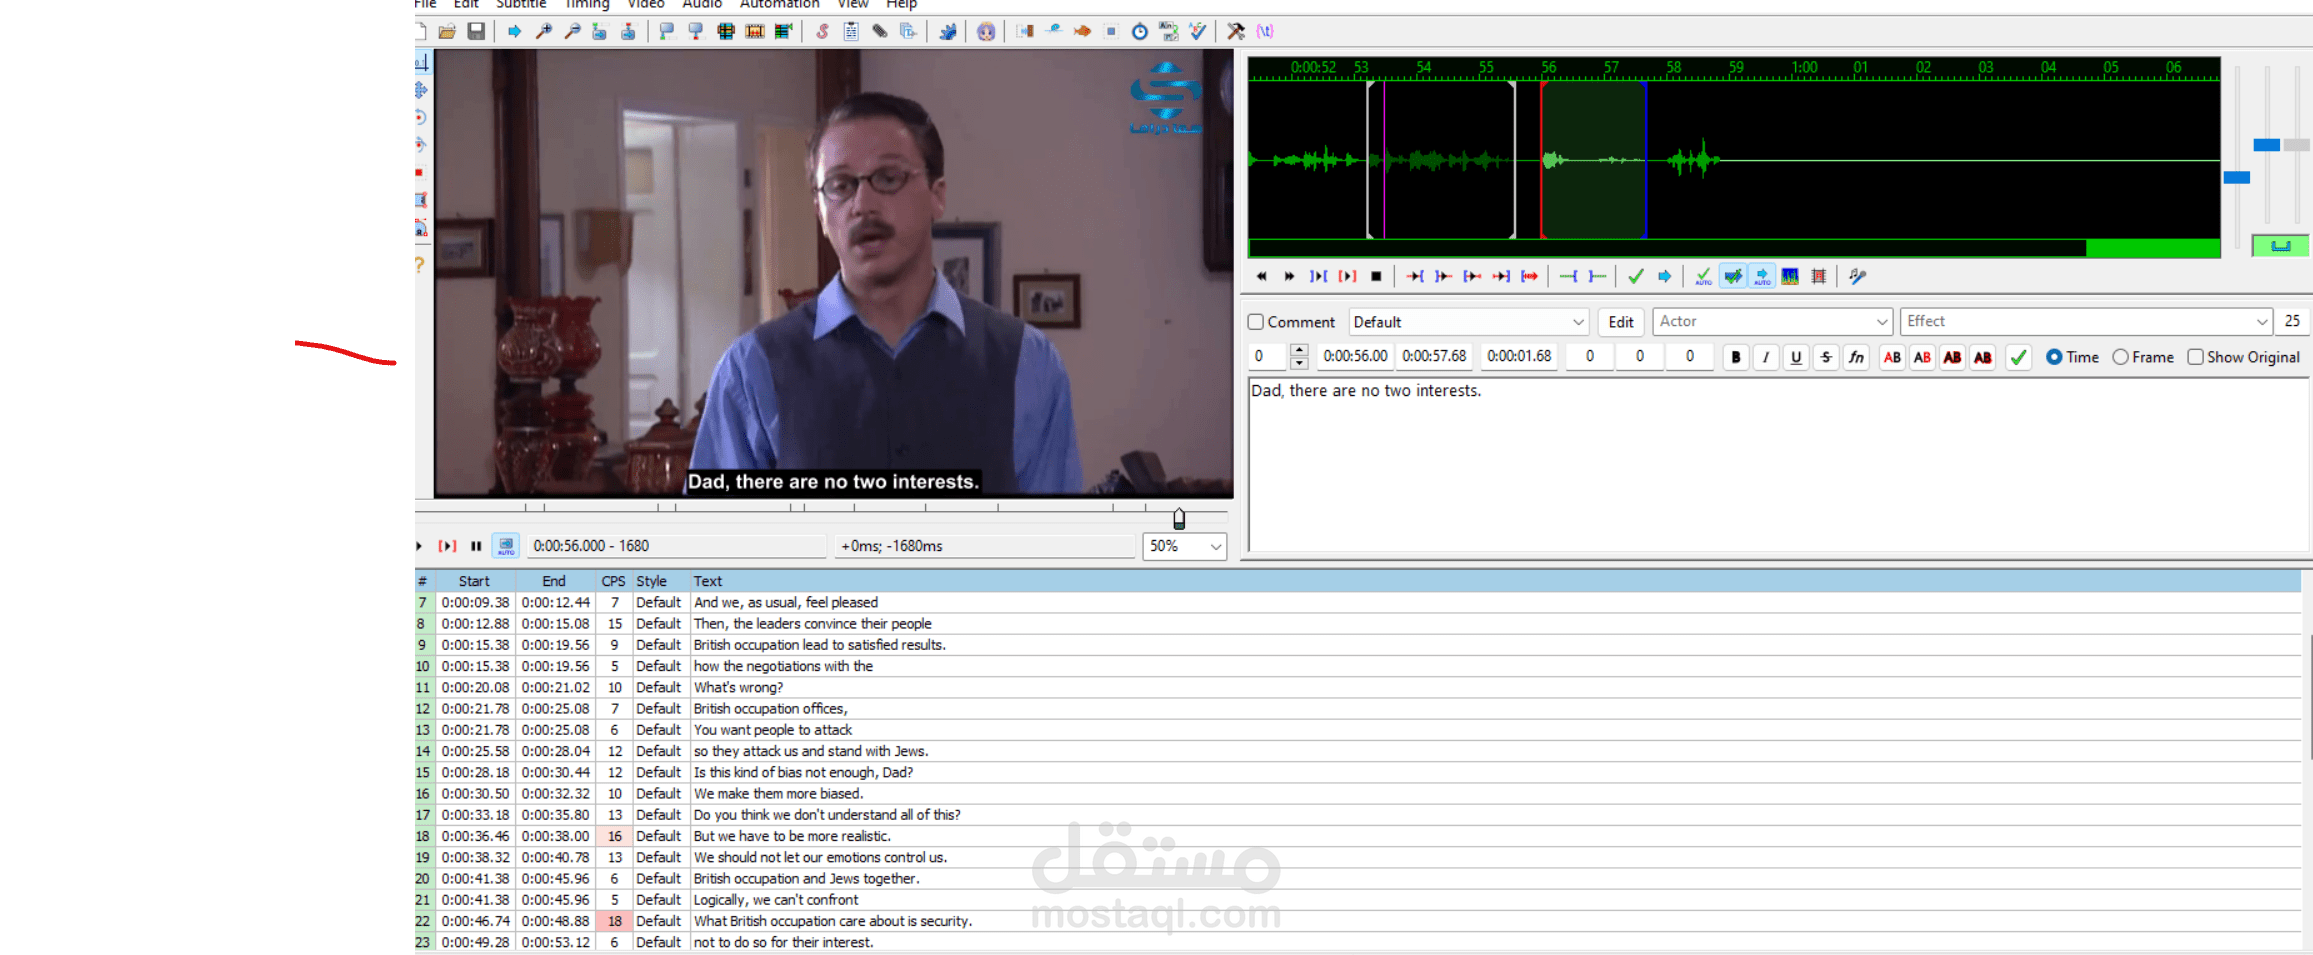Screen dimensions: 2313x955
Task: Click the pink tag-hiding mode icon
Action: click(x=1265, y=32)
